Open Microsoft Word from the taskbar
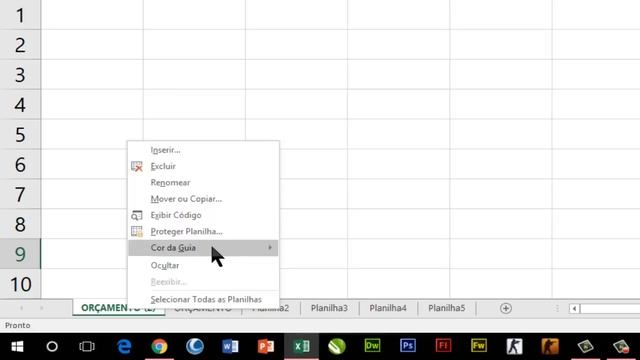Viewport: 640px width, 360px height. pos(230,347)
